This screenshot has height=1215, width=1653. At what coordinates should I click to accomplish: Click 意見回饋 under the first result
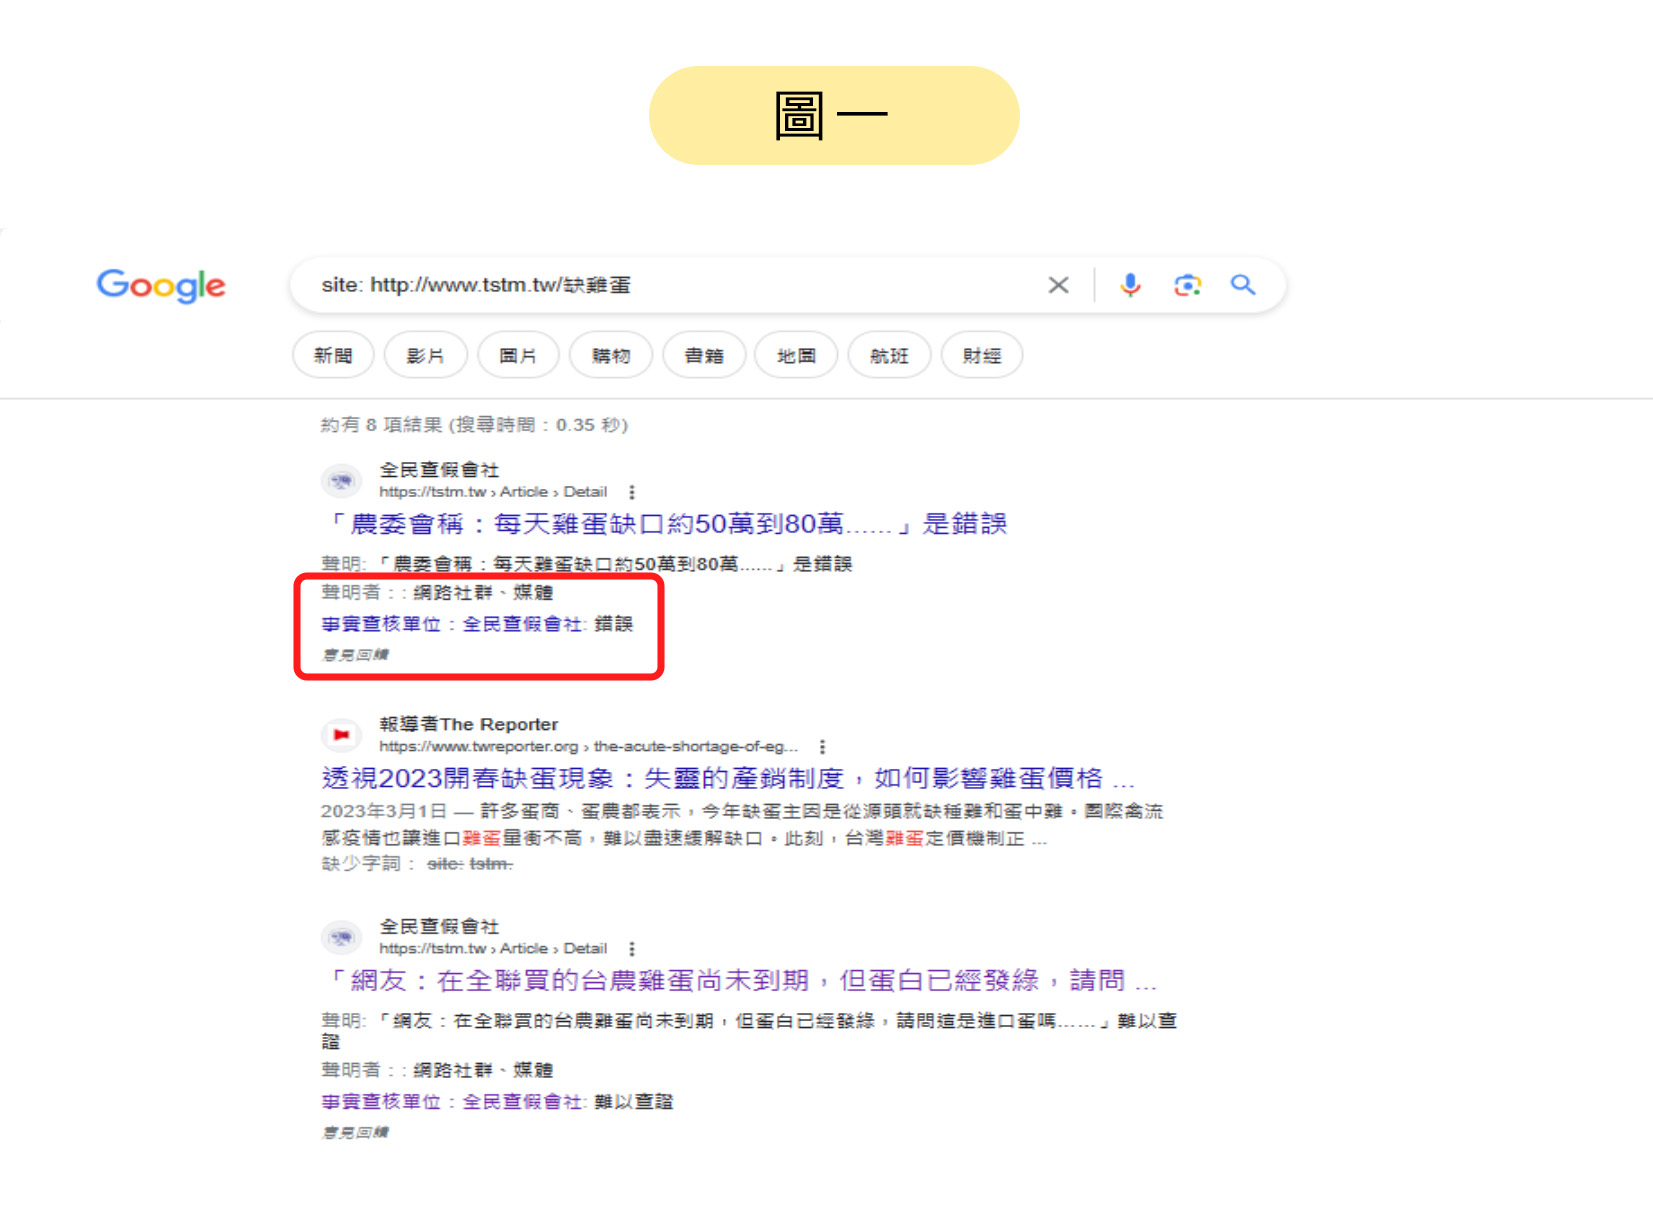point(355,655)
